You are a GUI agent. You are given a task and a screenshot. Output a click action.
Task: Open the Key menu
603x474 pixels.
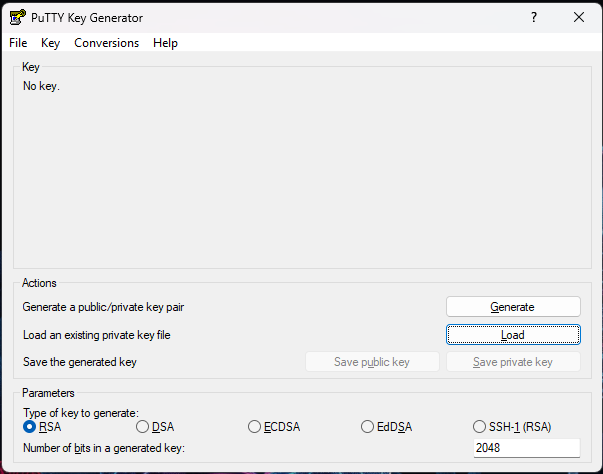[50, 43]
